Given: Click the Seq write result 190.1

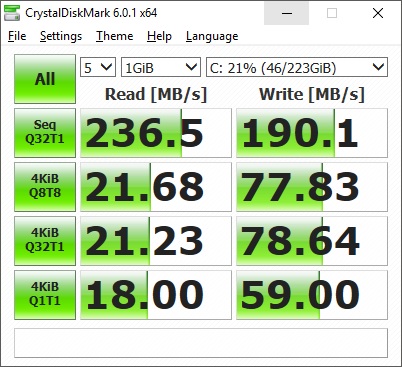Looking at the screenshot, I should pyautogui.click(x=312, y=133).
